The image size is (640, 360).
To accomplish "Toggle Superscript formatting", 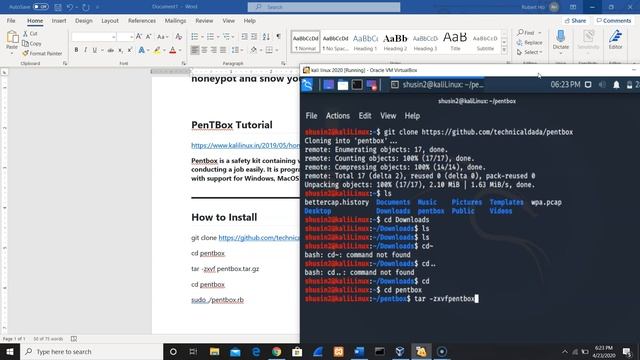I will click(x=130, y=50).
